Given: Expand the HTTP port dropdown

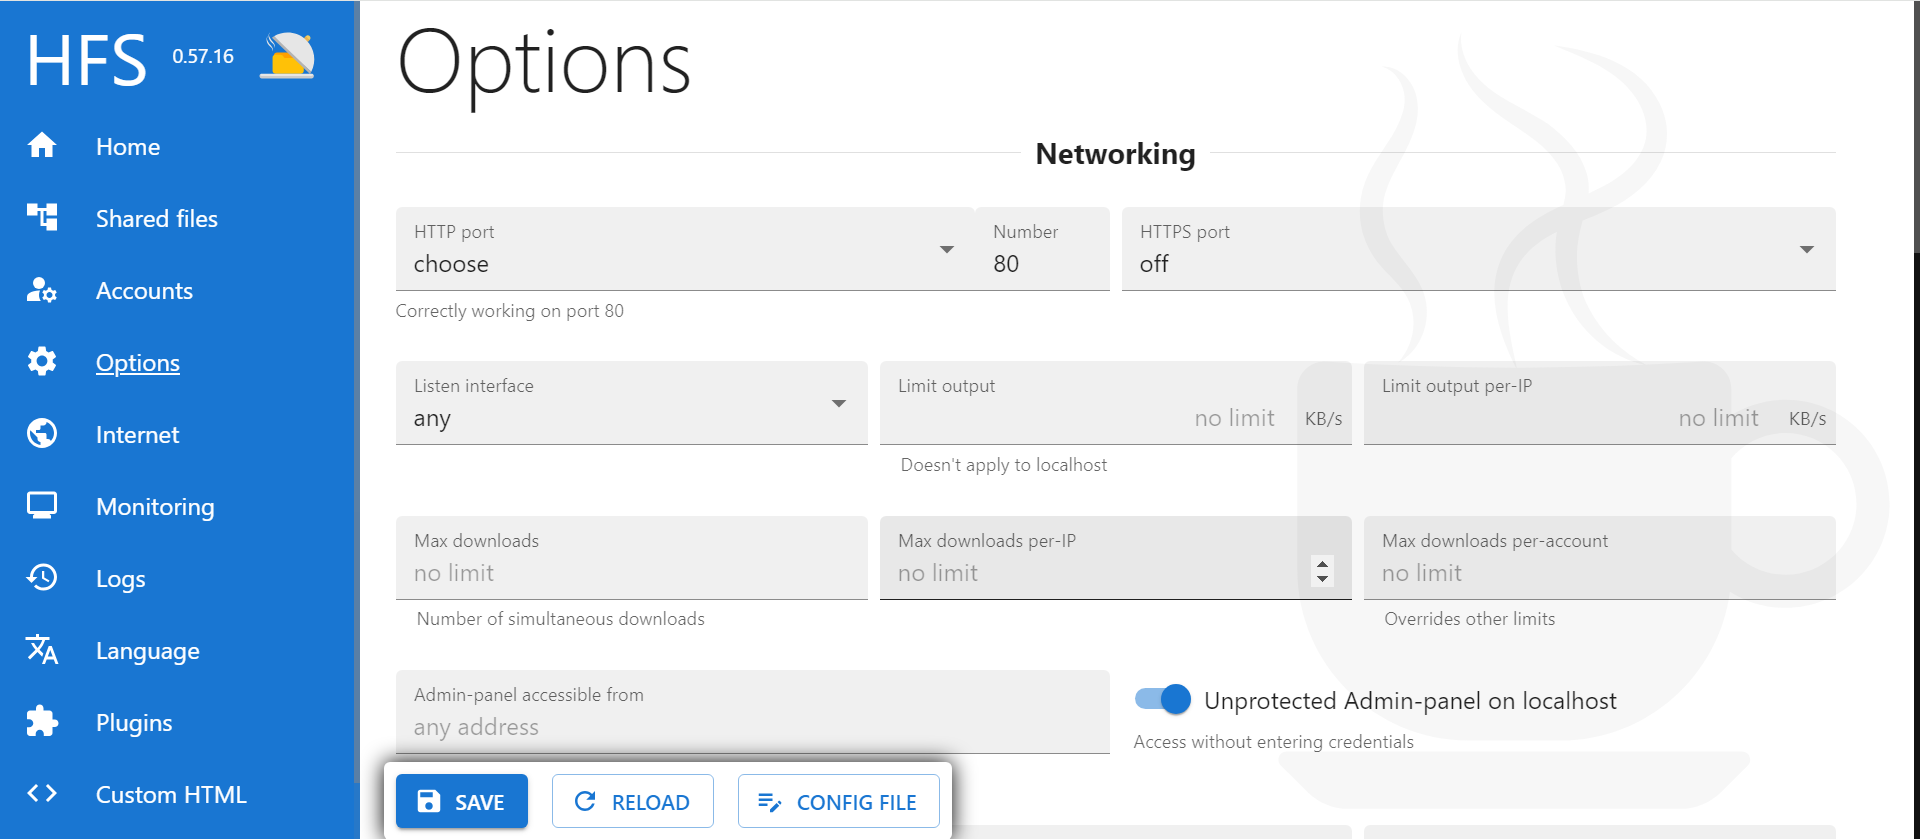Looking at the screenshot, I should 685,249.
